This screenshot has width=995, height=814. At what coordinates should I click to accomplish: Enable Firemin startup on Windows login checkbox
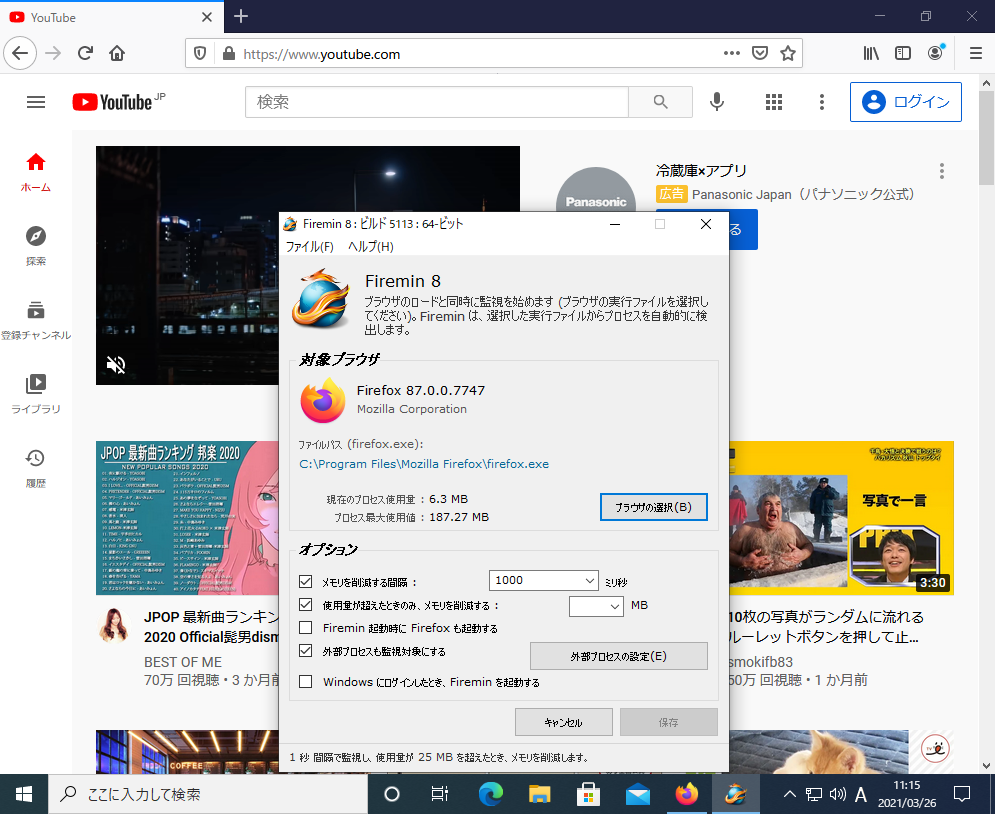[306, 682]
